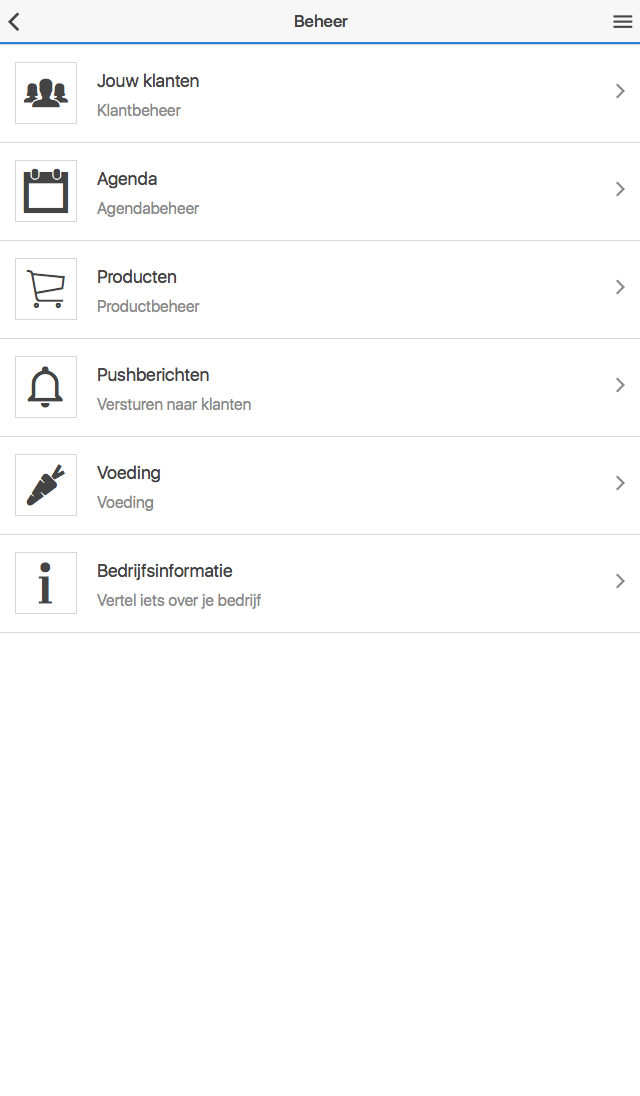Click the calendar Agenda icon
The width and height of the screenshot is (640, 1096).
(46, 191)
